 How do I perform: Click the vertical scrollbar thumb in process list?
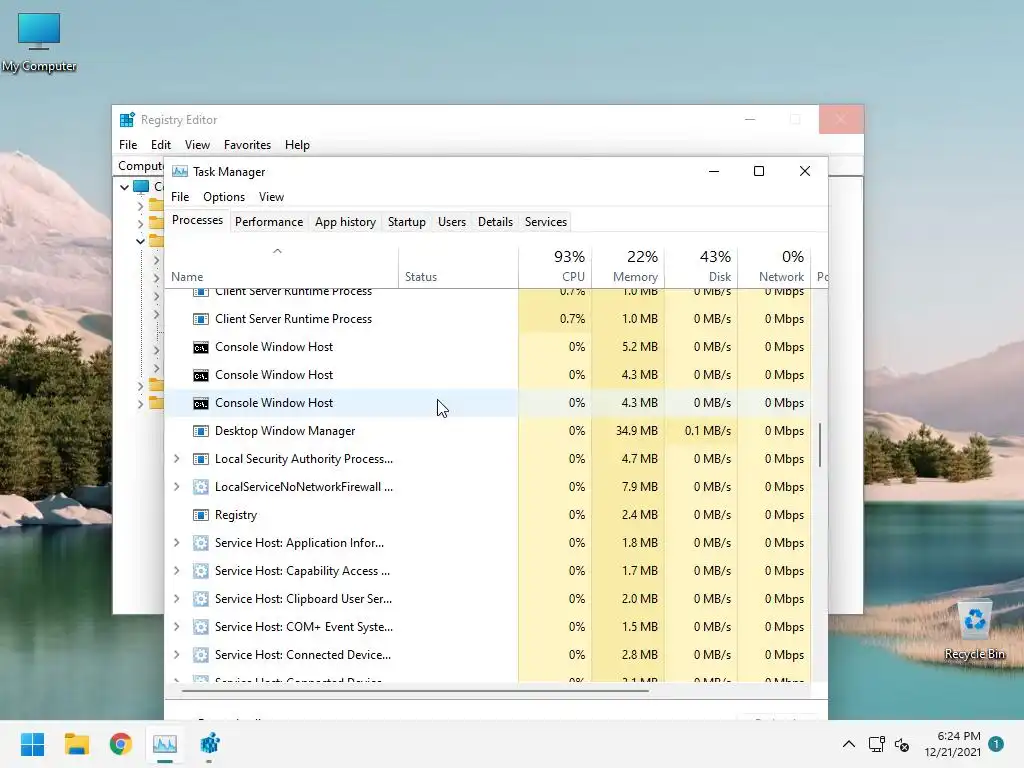[820, 445]
